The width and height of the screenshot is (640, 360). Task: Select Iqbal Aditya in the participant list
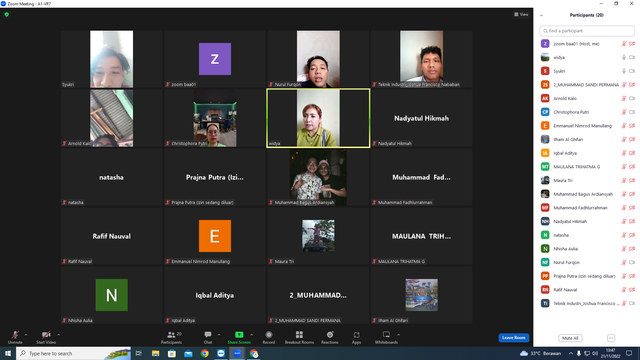587,153
